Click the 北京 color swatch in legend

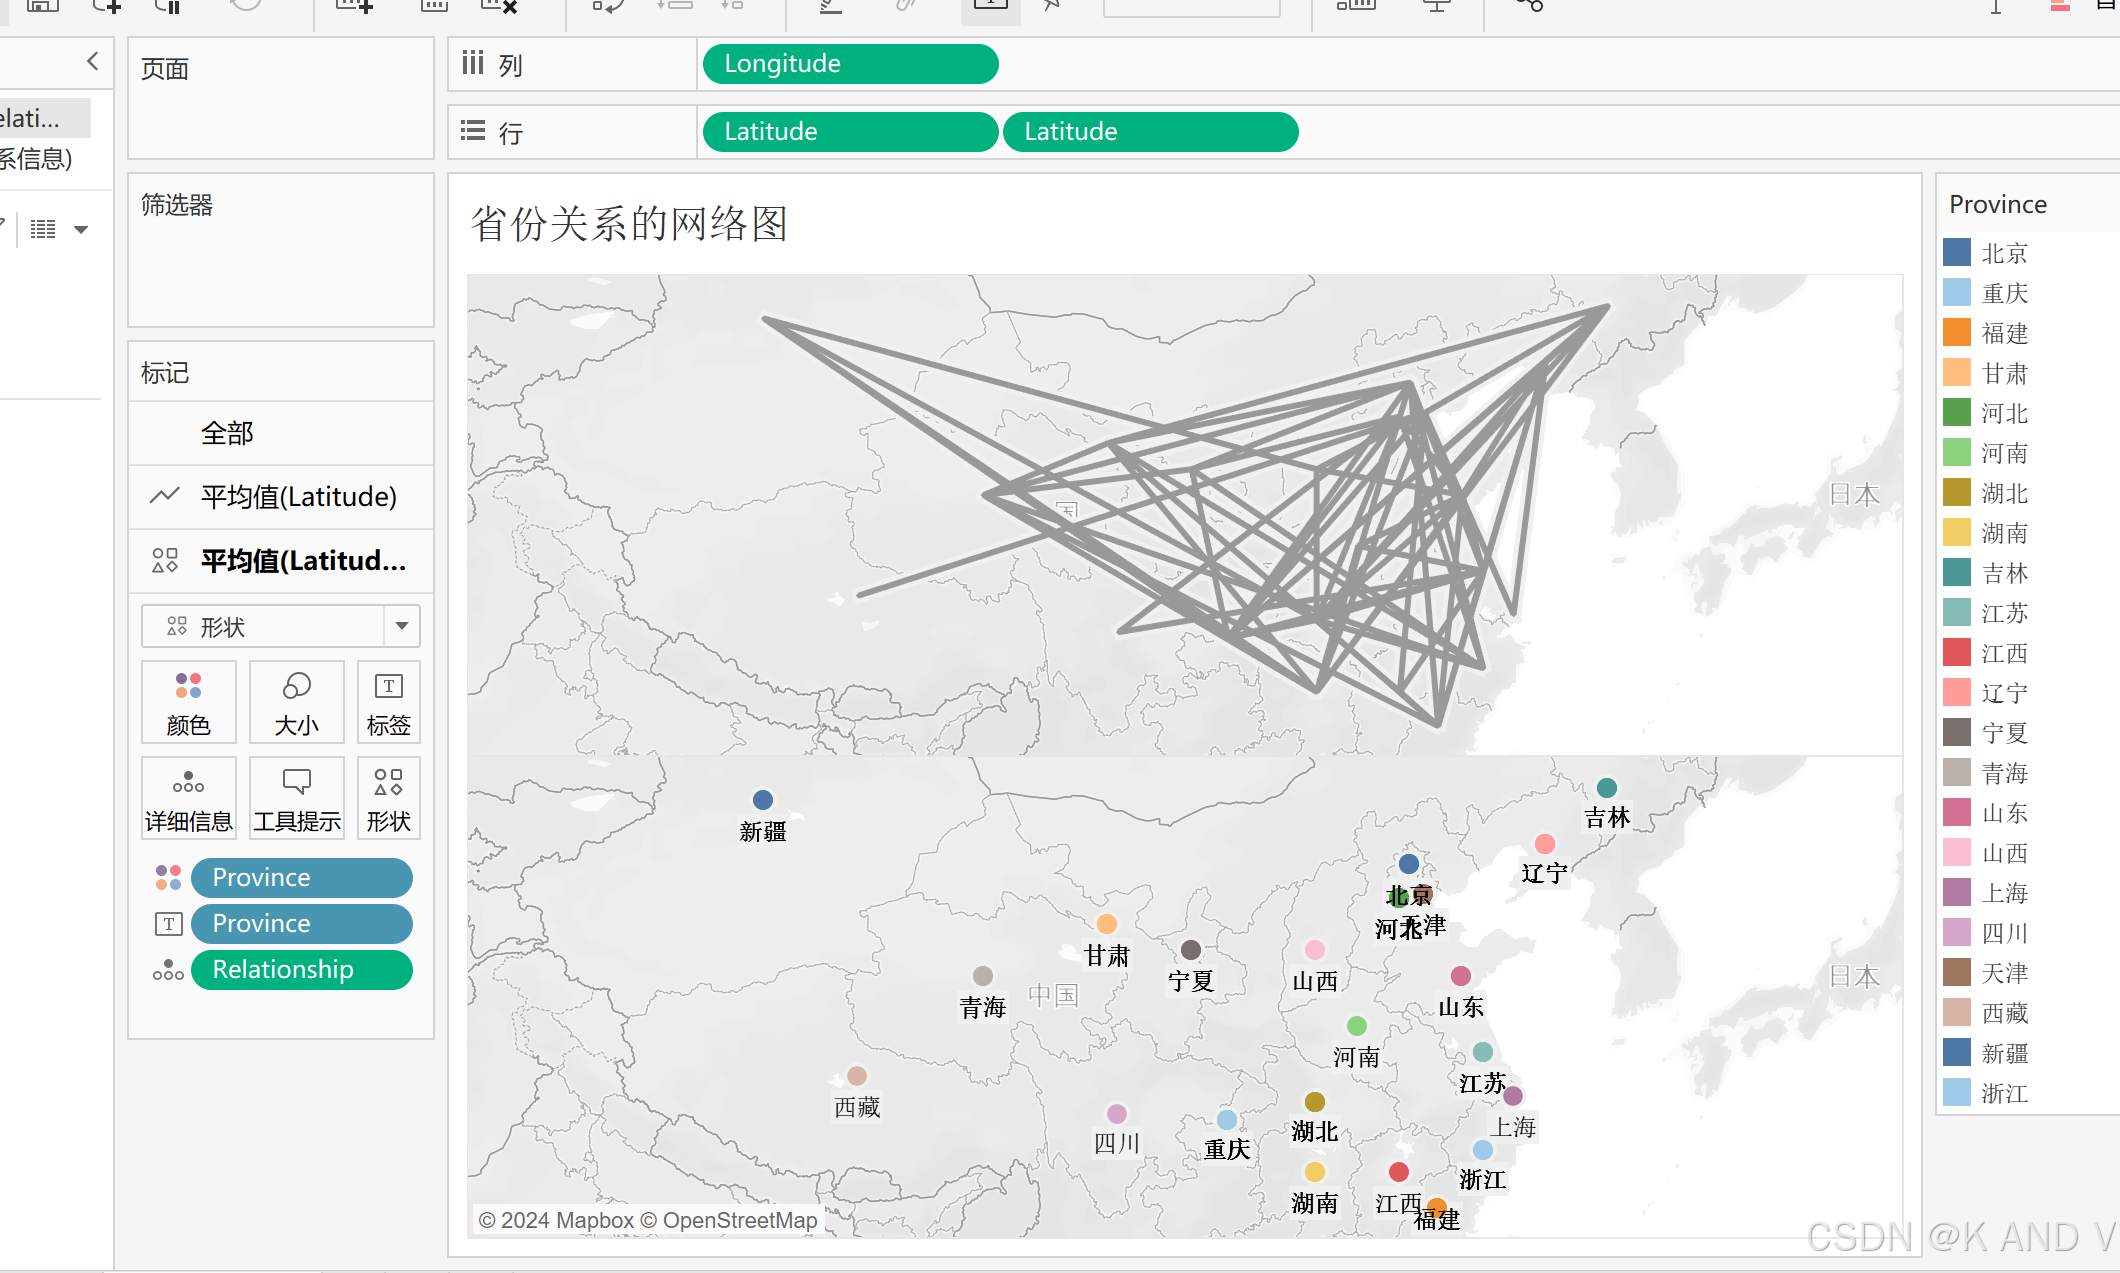point(1957,252)
